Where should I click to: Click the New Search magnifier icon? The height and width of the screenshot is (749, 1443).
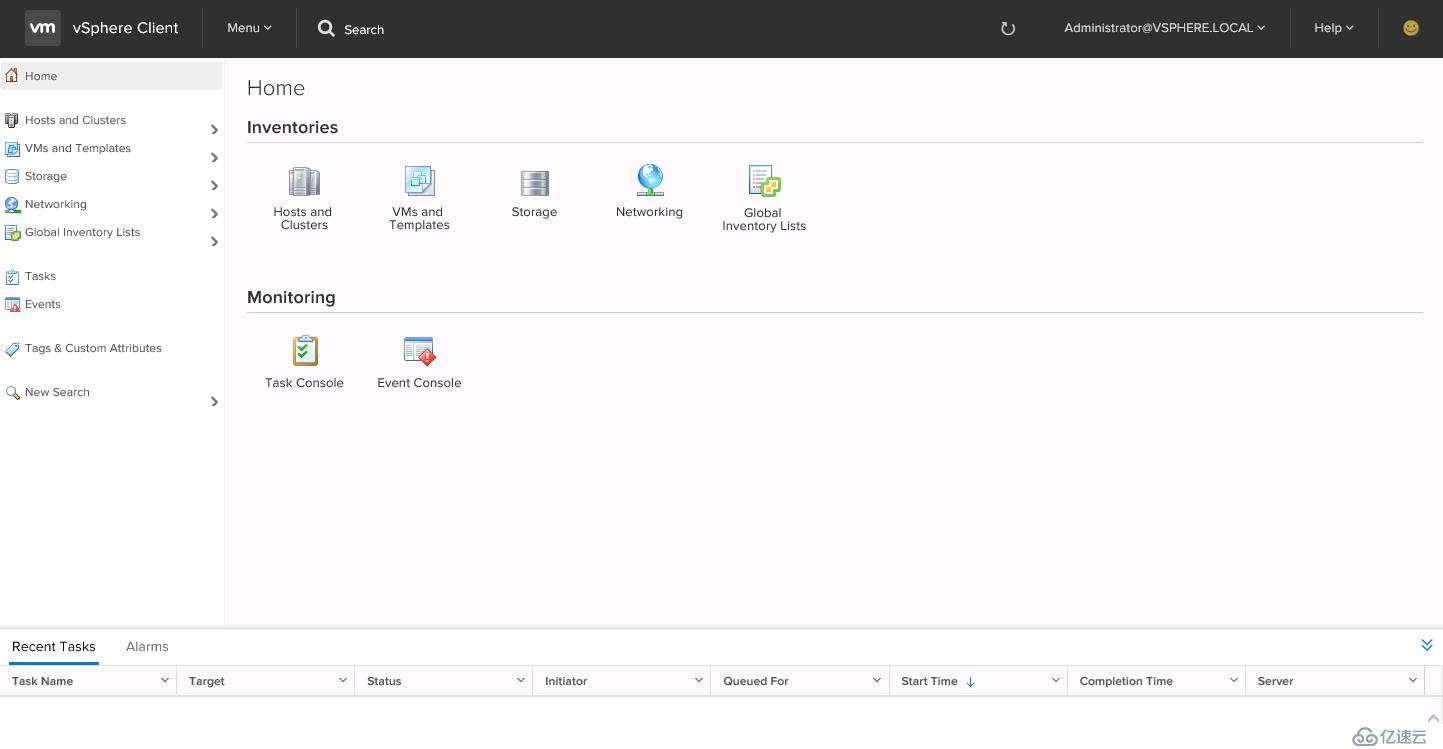(x=12, y=392)
